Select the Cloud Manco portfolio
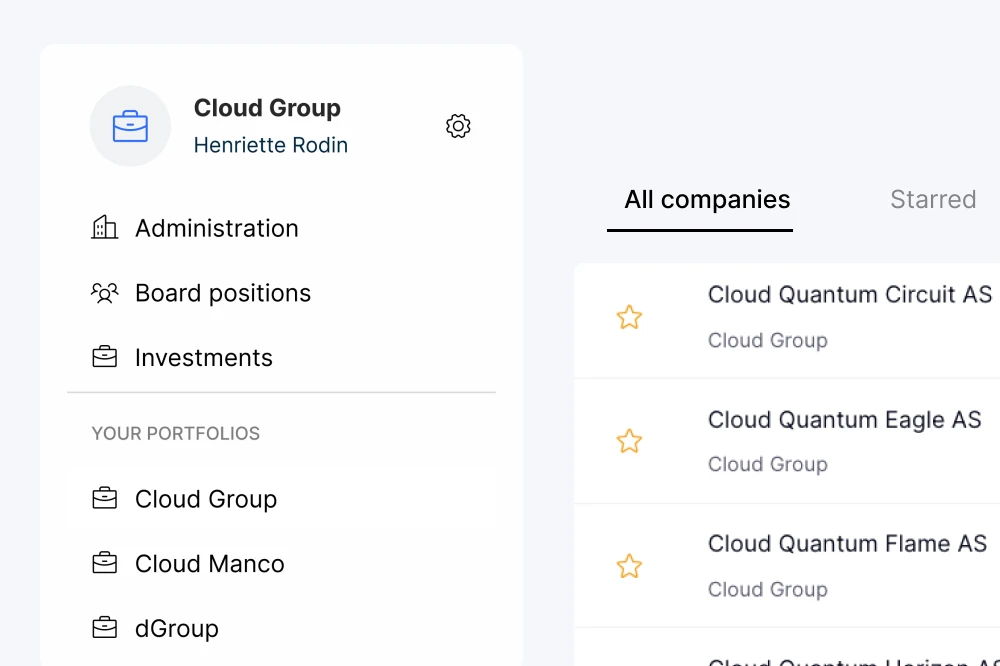 [x=210, y=563]
